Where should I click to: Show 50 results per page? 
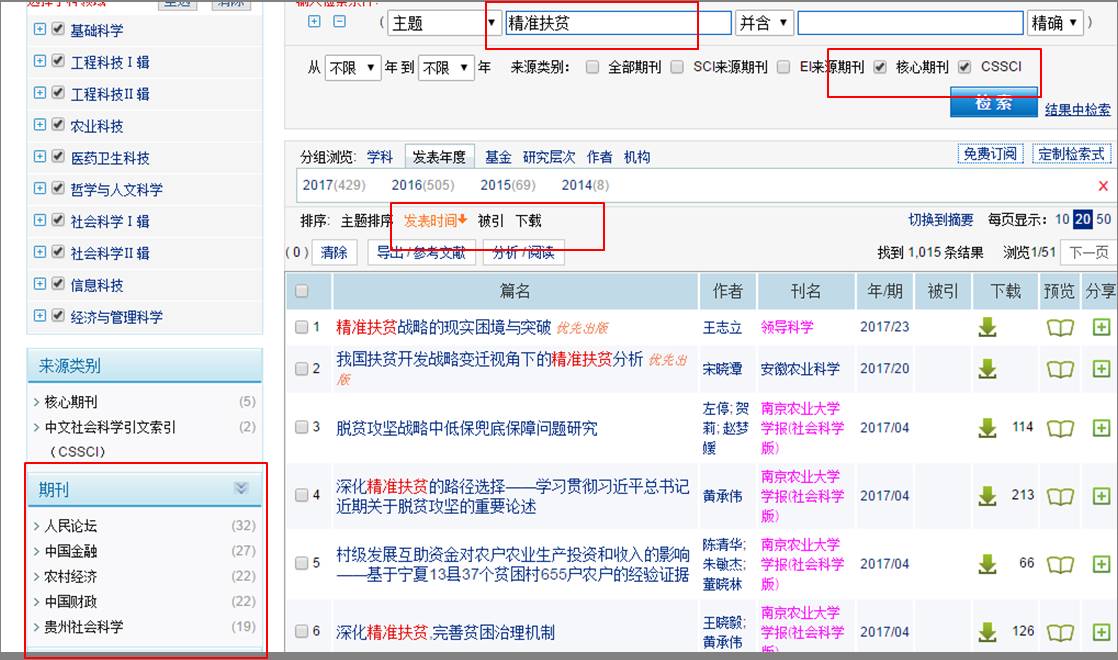[1104, 220]
